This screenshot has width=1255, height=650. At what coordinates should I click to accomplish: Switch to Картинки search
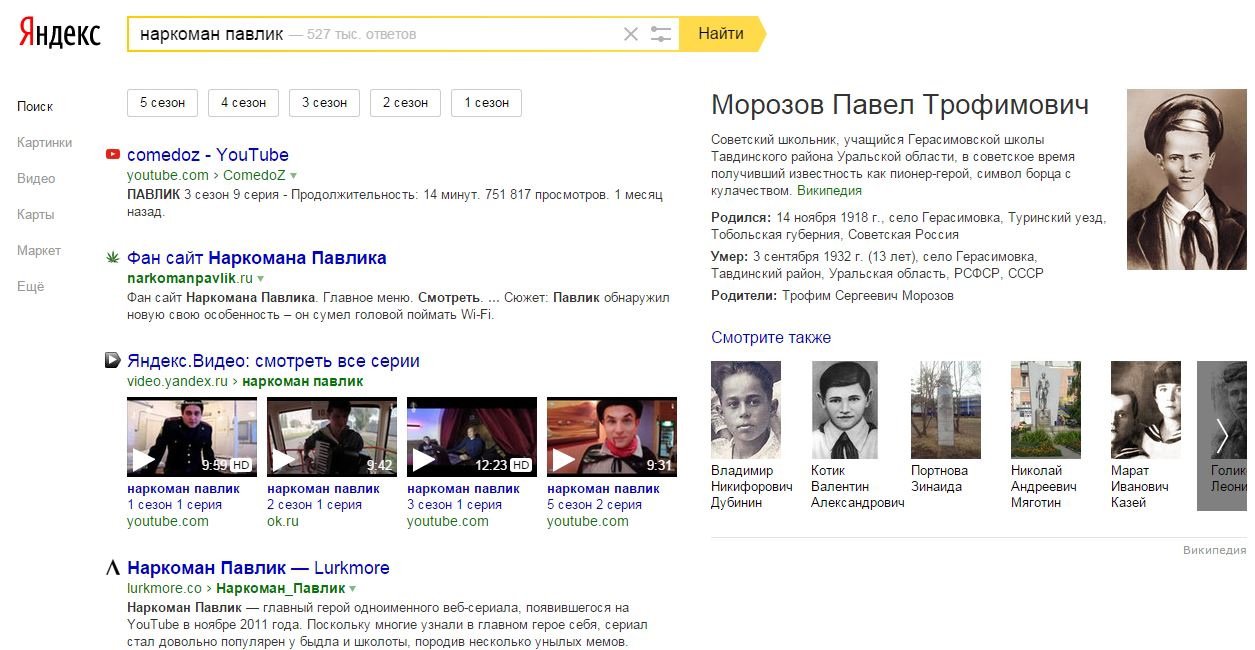[x=45, y=142]
